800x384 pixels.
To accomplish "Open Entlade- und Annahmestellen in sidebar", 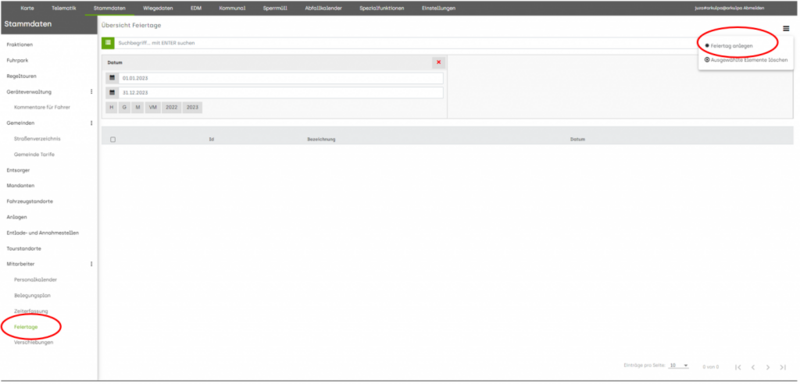I will pyautogui.click(x=43, y=233).
